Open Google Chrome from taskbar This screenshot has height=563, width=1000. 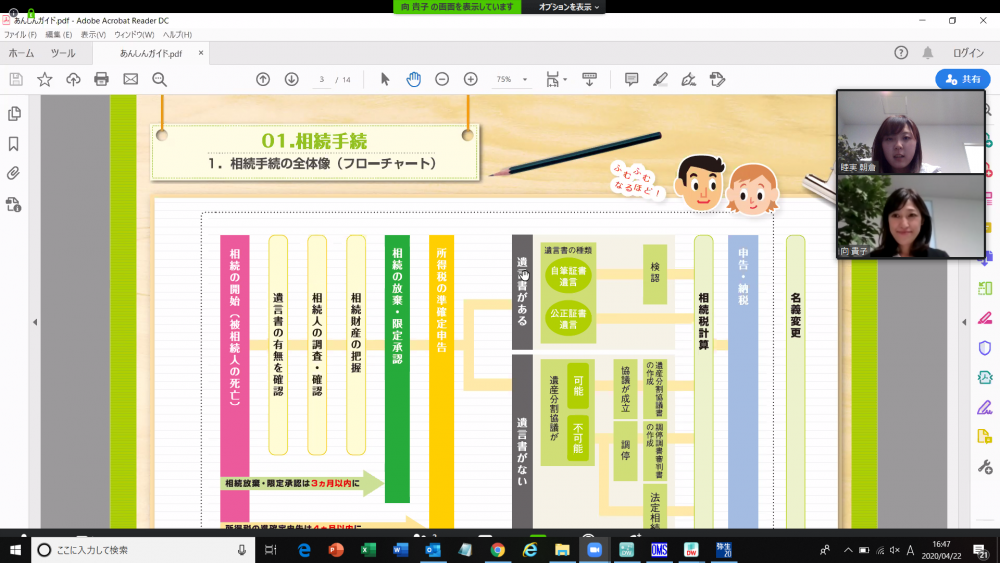[497, 550]
